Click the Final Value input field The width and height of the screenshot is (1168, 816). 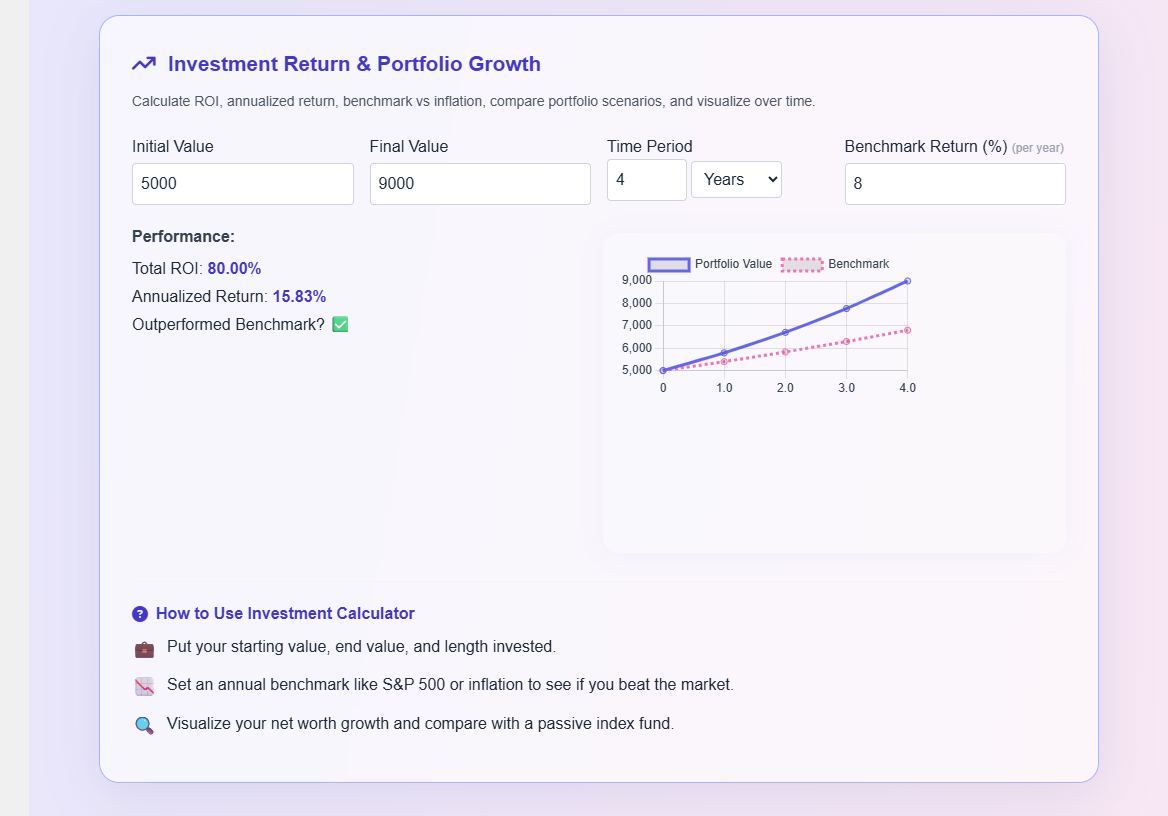pos(480,184)
